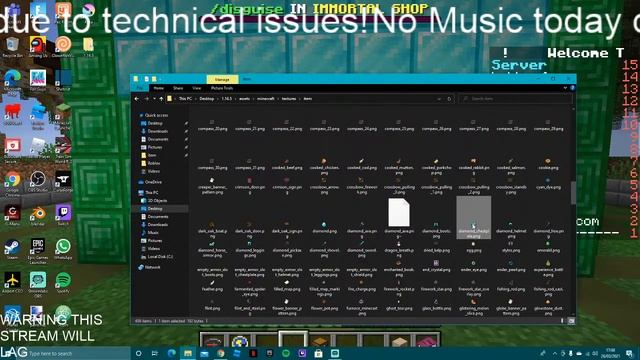Select cookie.png file

[548, 164]
